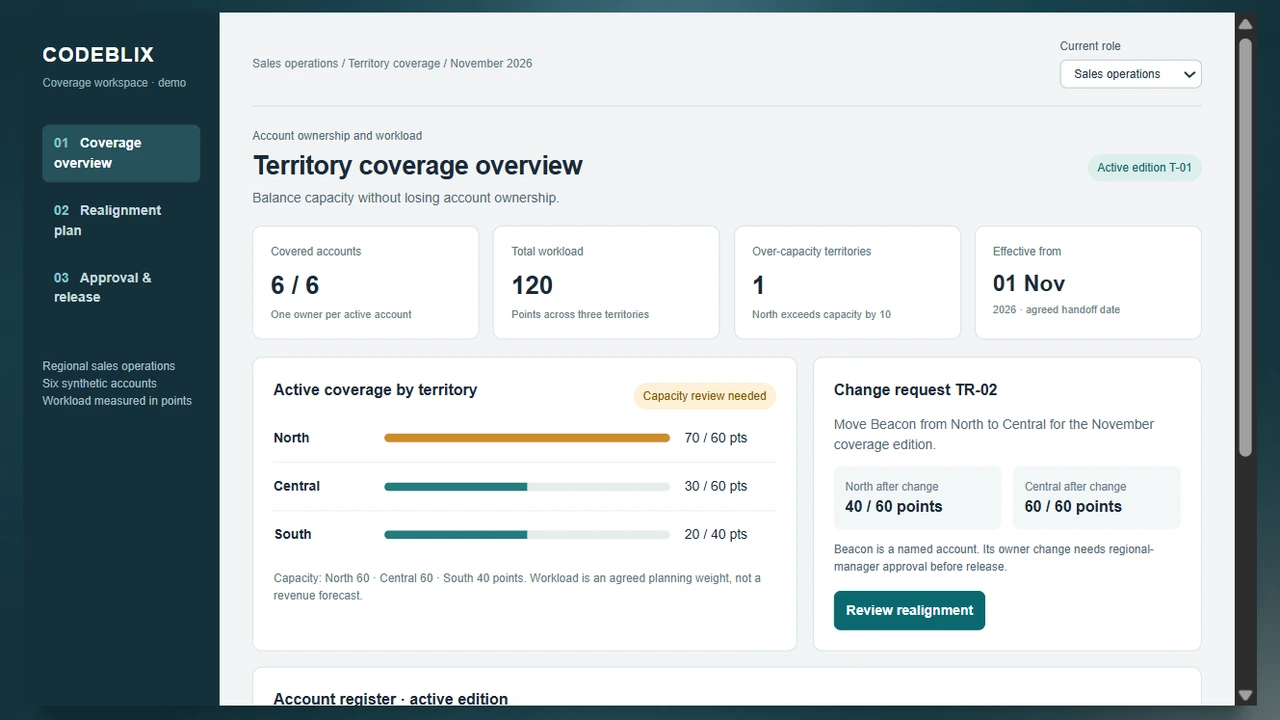Click the Review realignment button

tap(909, 610)
